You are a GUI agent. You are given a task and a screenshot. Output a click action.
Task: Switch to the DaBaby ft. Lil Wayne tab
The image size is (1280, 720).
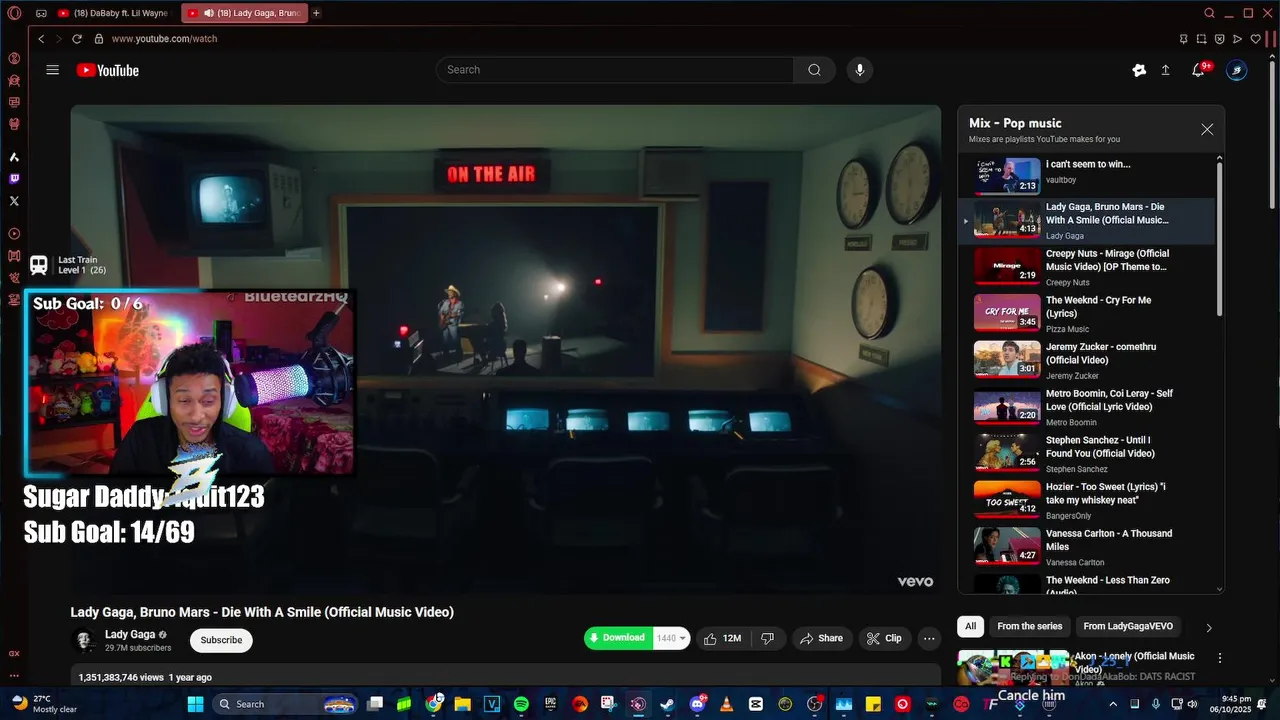[114, 13]
